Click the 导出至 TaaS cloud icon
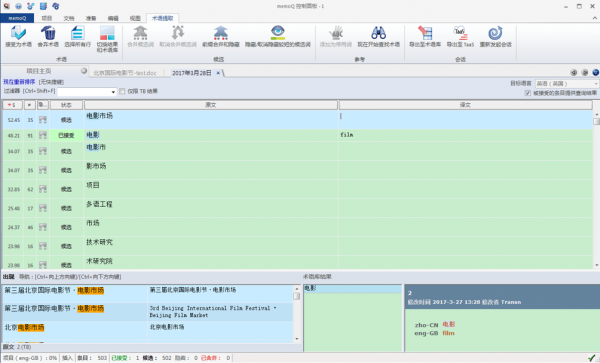The image size is (600, 363). pos(460,33)
